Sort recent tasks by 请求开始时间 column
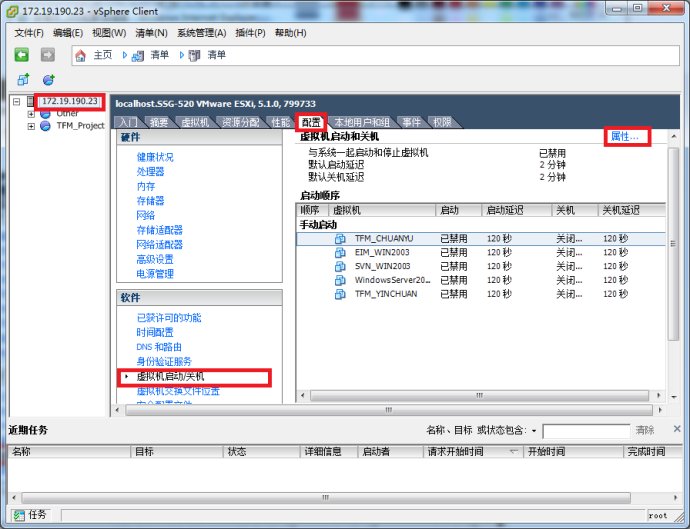The height and width of the screenshot is (529, 690). click(x=473, y=452)
